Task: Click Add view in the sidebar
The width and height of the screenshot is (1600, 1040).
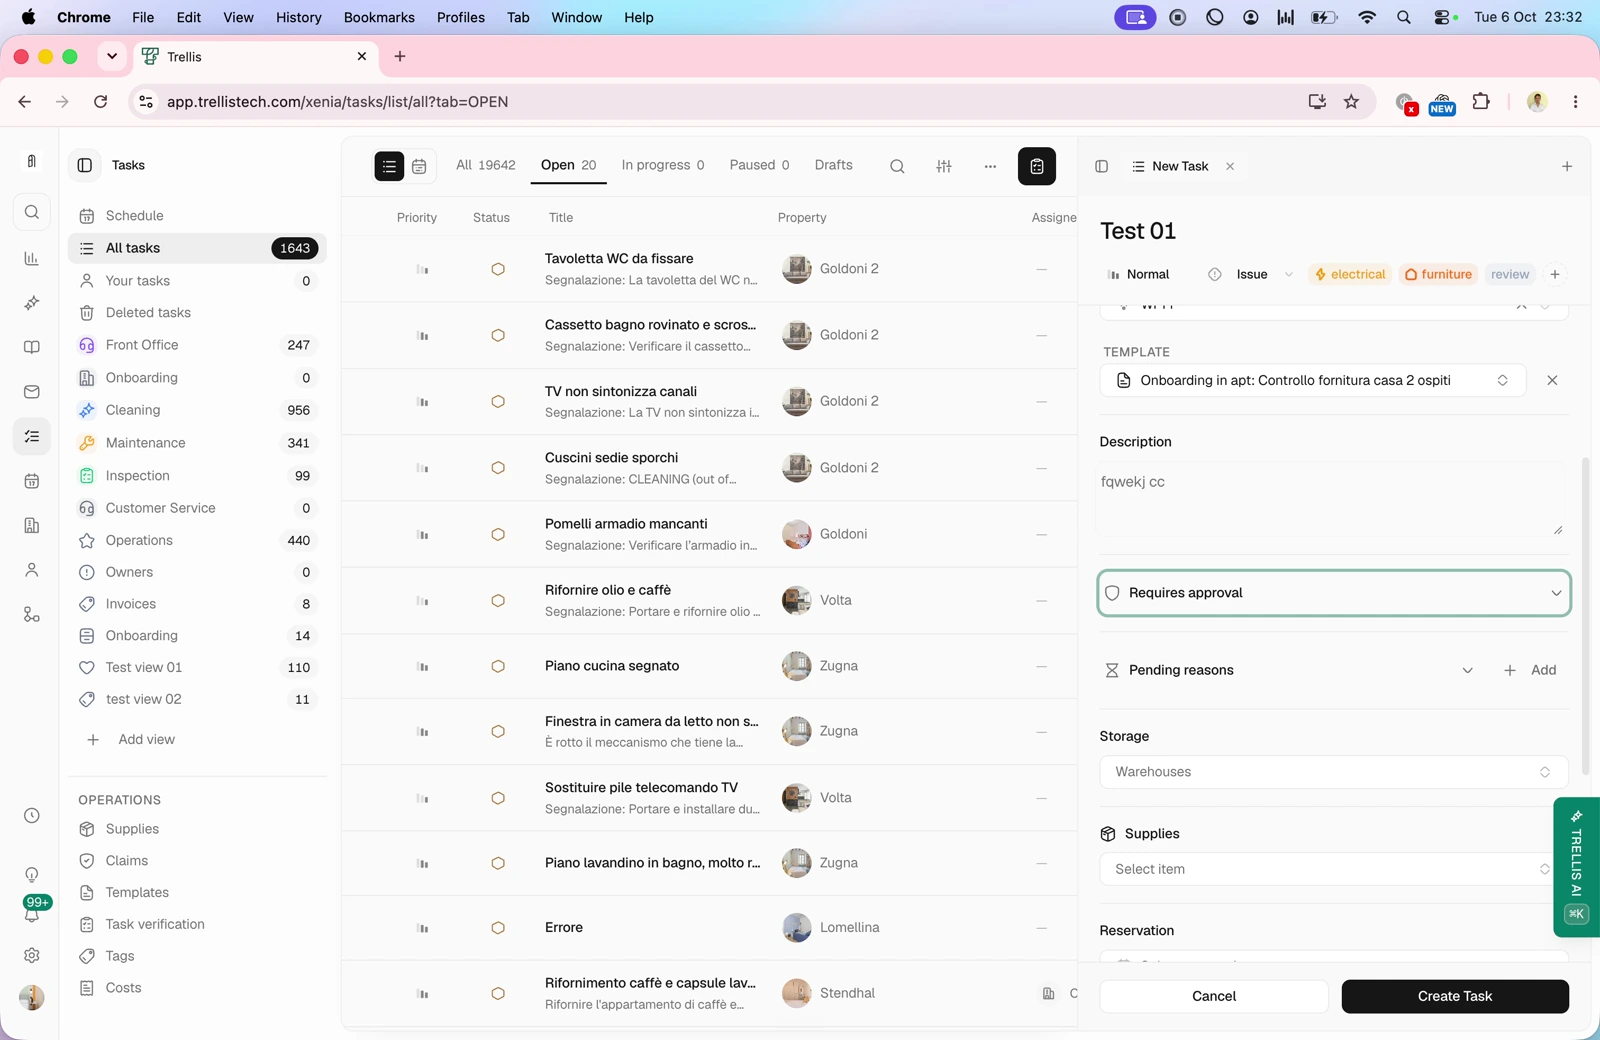Action: [x=131, y=739]
